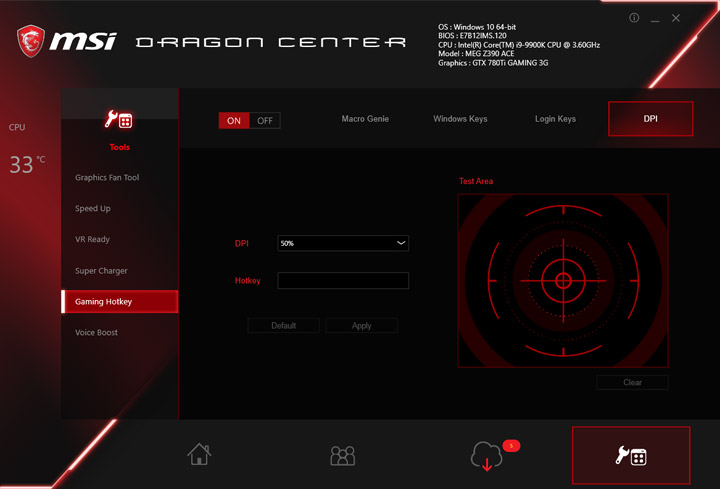The image size is (720, 489).
Task: Open Graphics Fan Tool in sidebar
Action: pos(107,177)
